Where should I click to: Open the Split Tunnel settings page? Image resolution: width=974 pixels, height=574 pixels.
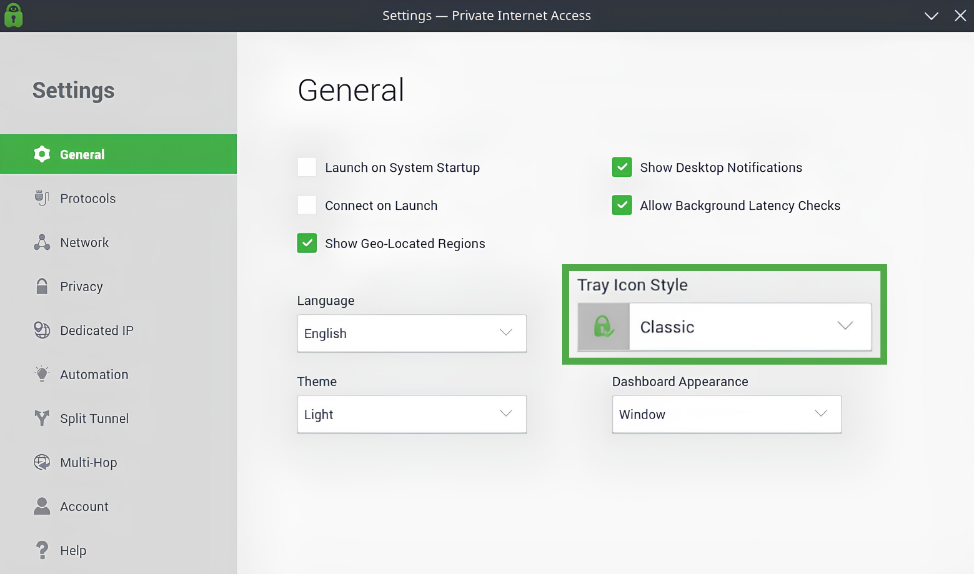pos(118,418)
